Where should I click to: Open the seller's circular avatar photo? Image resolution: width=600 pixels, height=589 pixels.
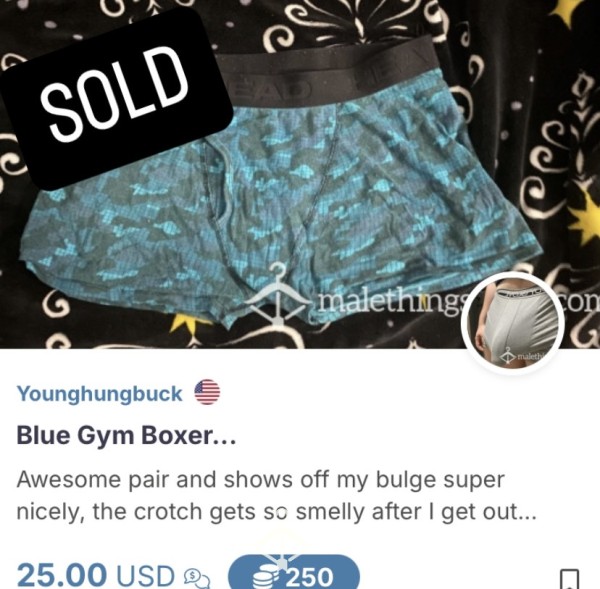pos(513,324)
